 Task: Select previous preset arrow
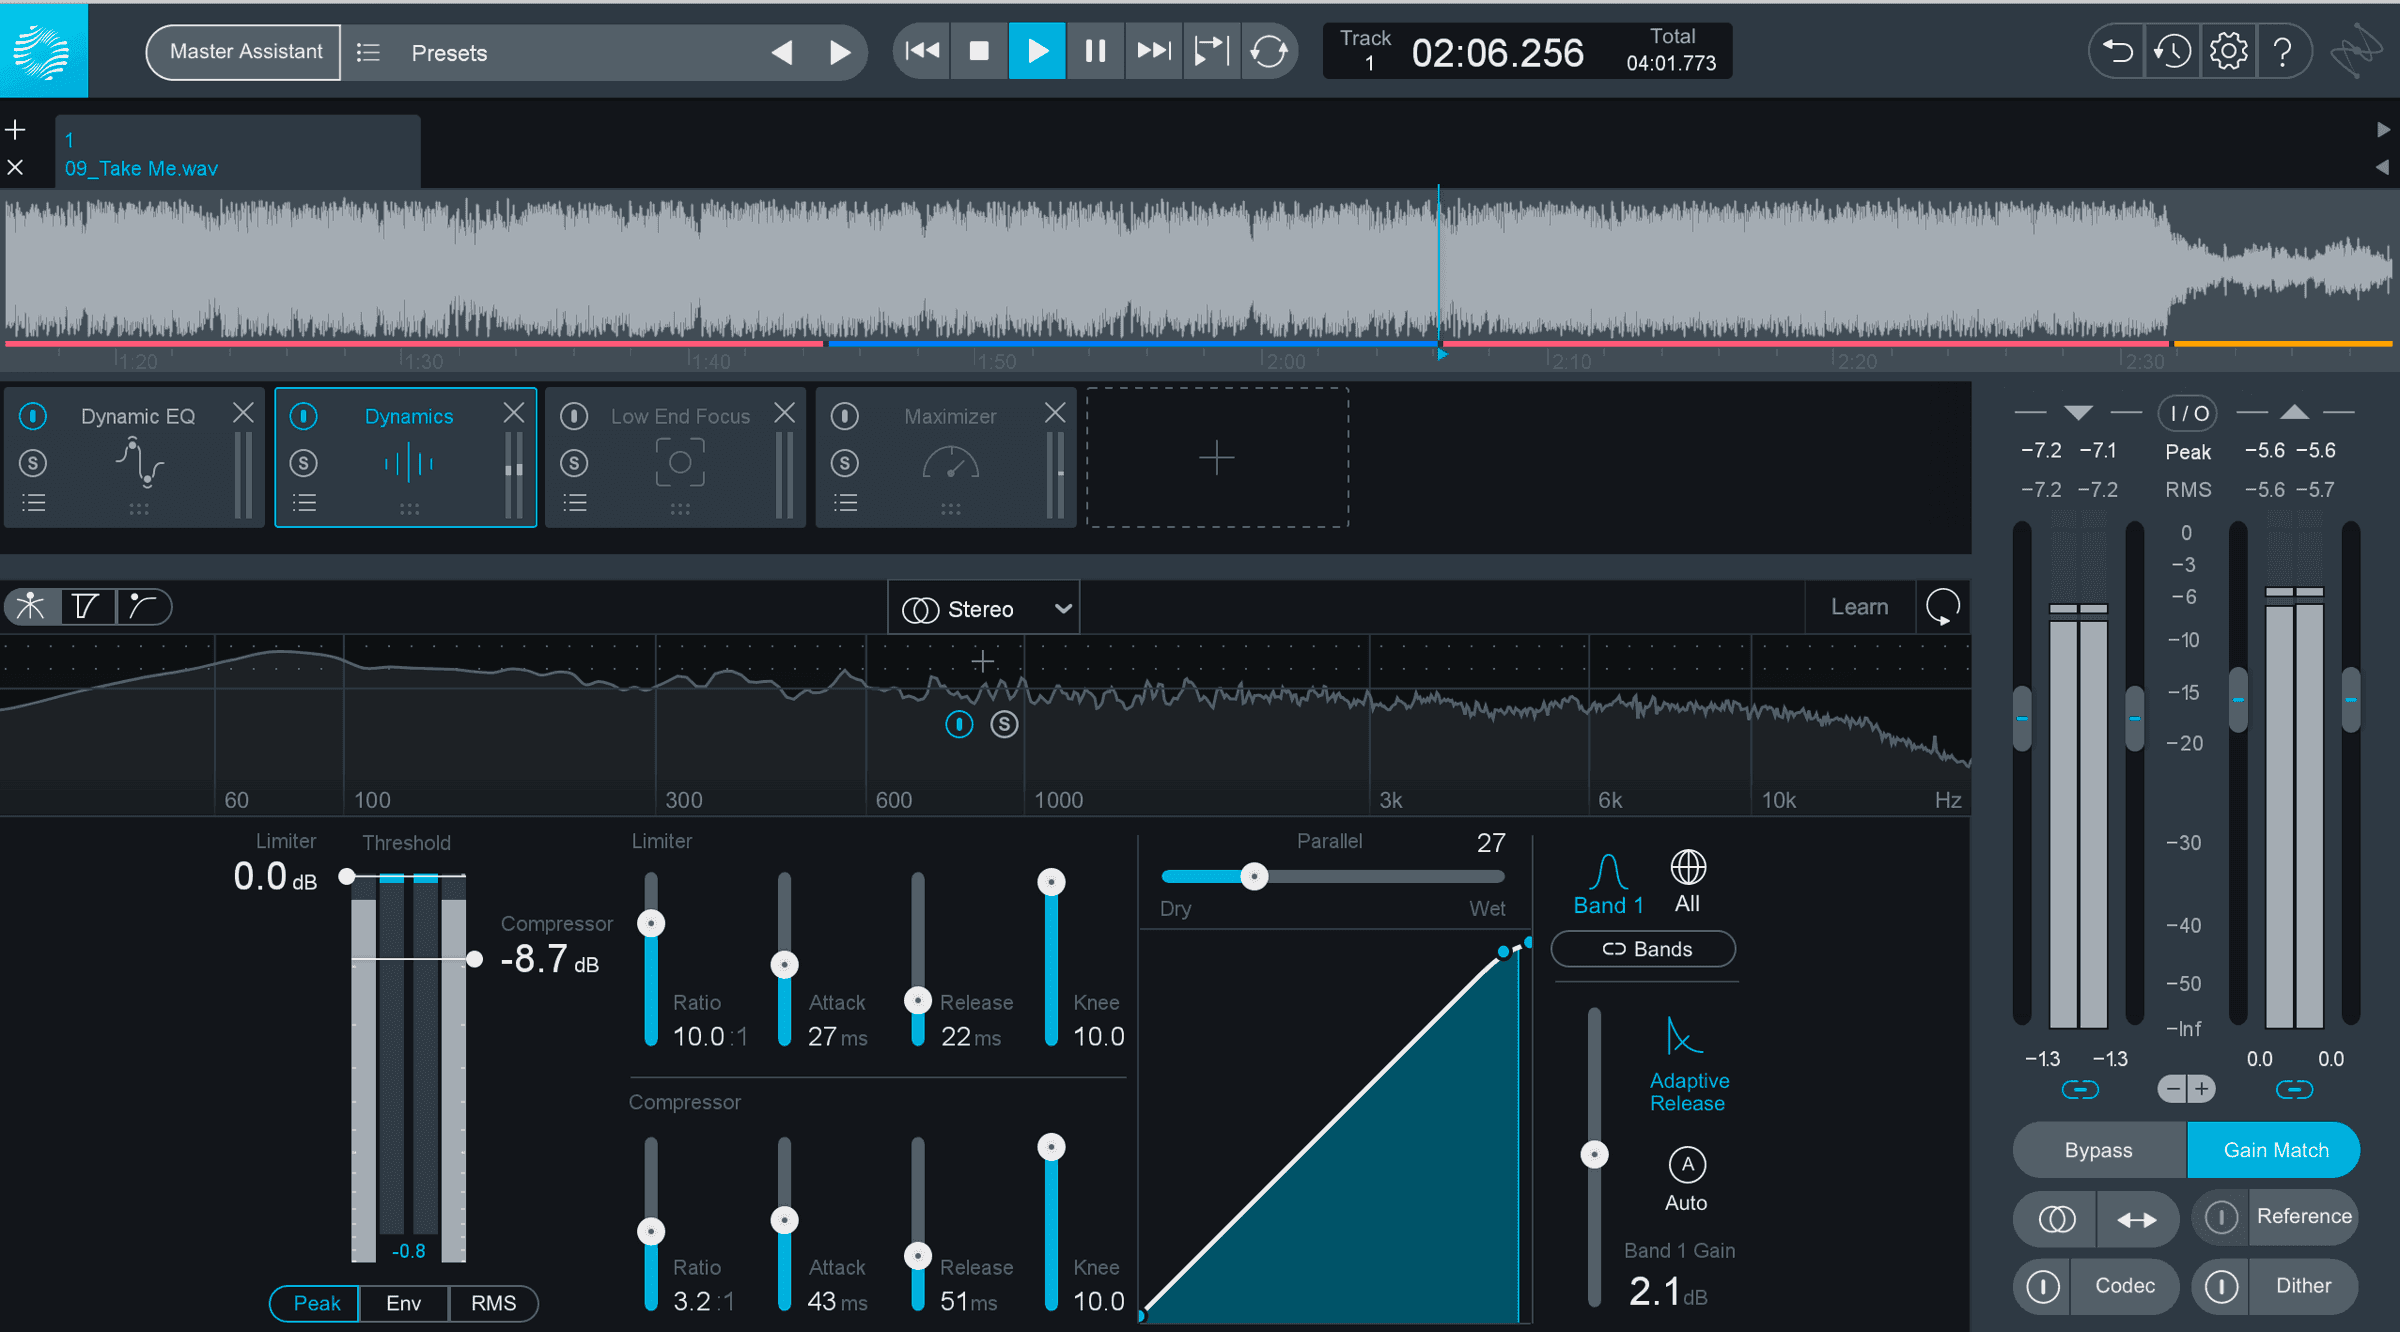point(782,52)
